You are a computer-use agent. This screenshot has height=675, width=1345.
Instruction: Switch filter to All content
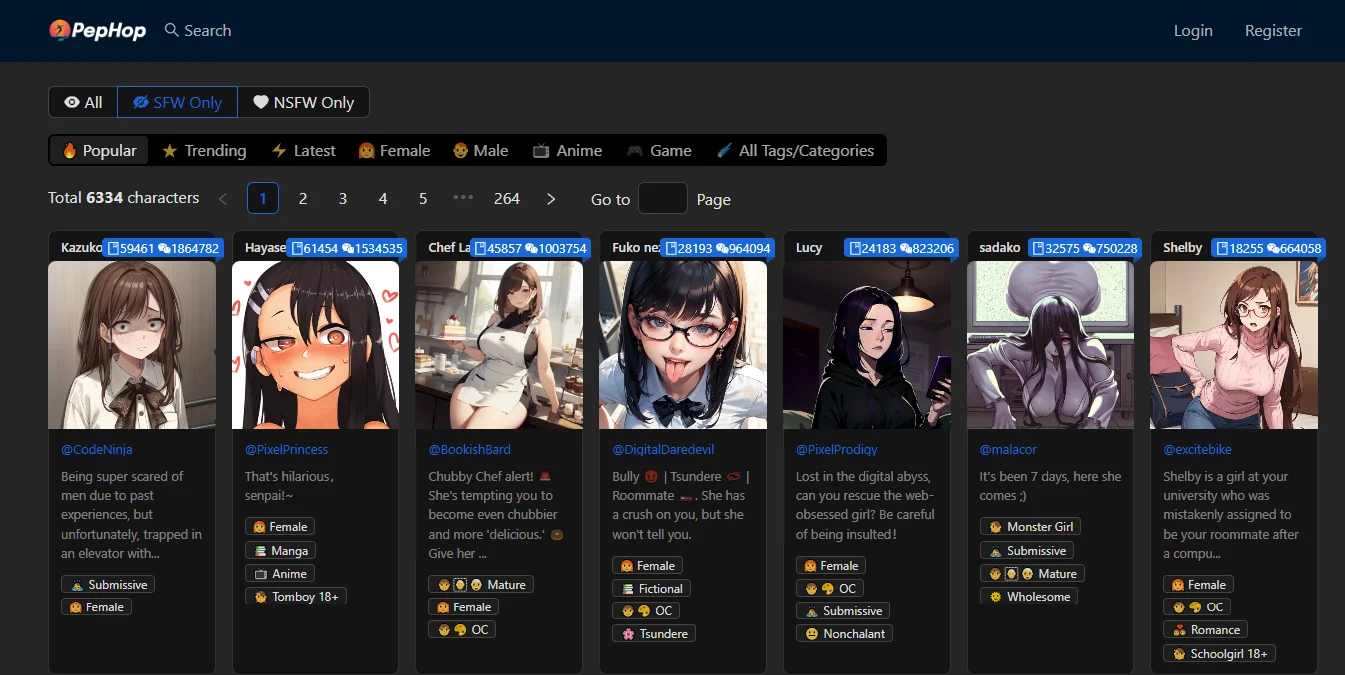[83, 102]
